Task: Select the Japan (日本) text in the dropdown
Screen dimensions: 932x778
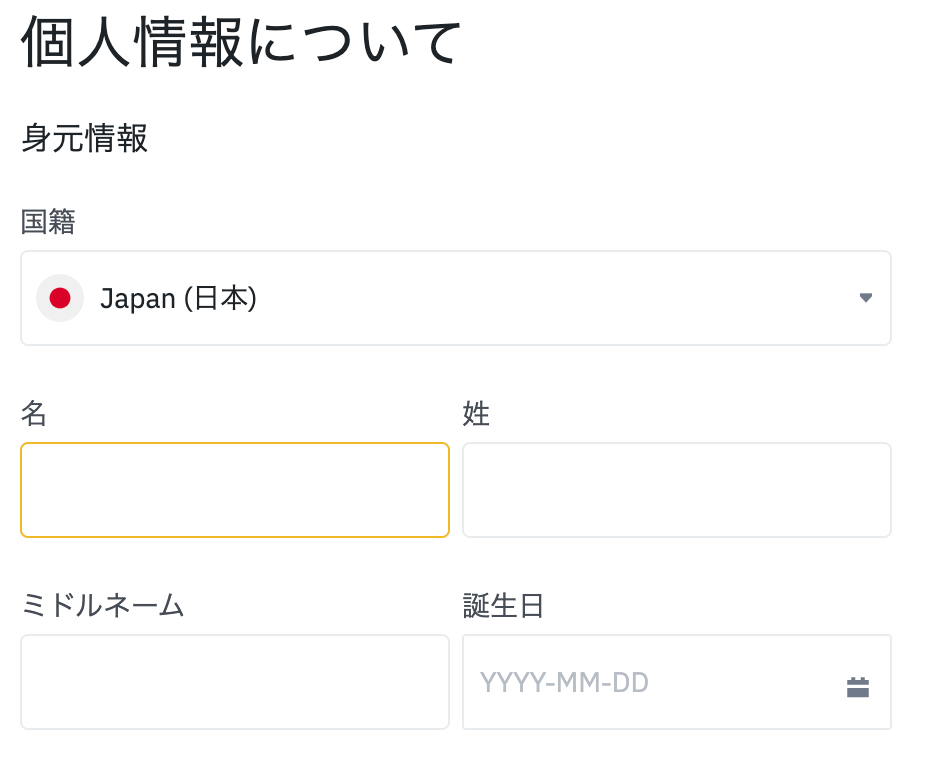Action: click(x=178, y=298)
